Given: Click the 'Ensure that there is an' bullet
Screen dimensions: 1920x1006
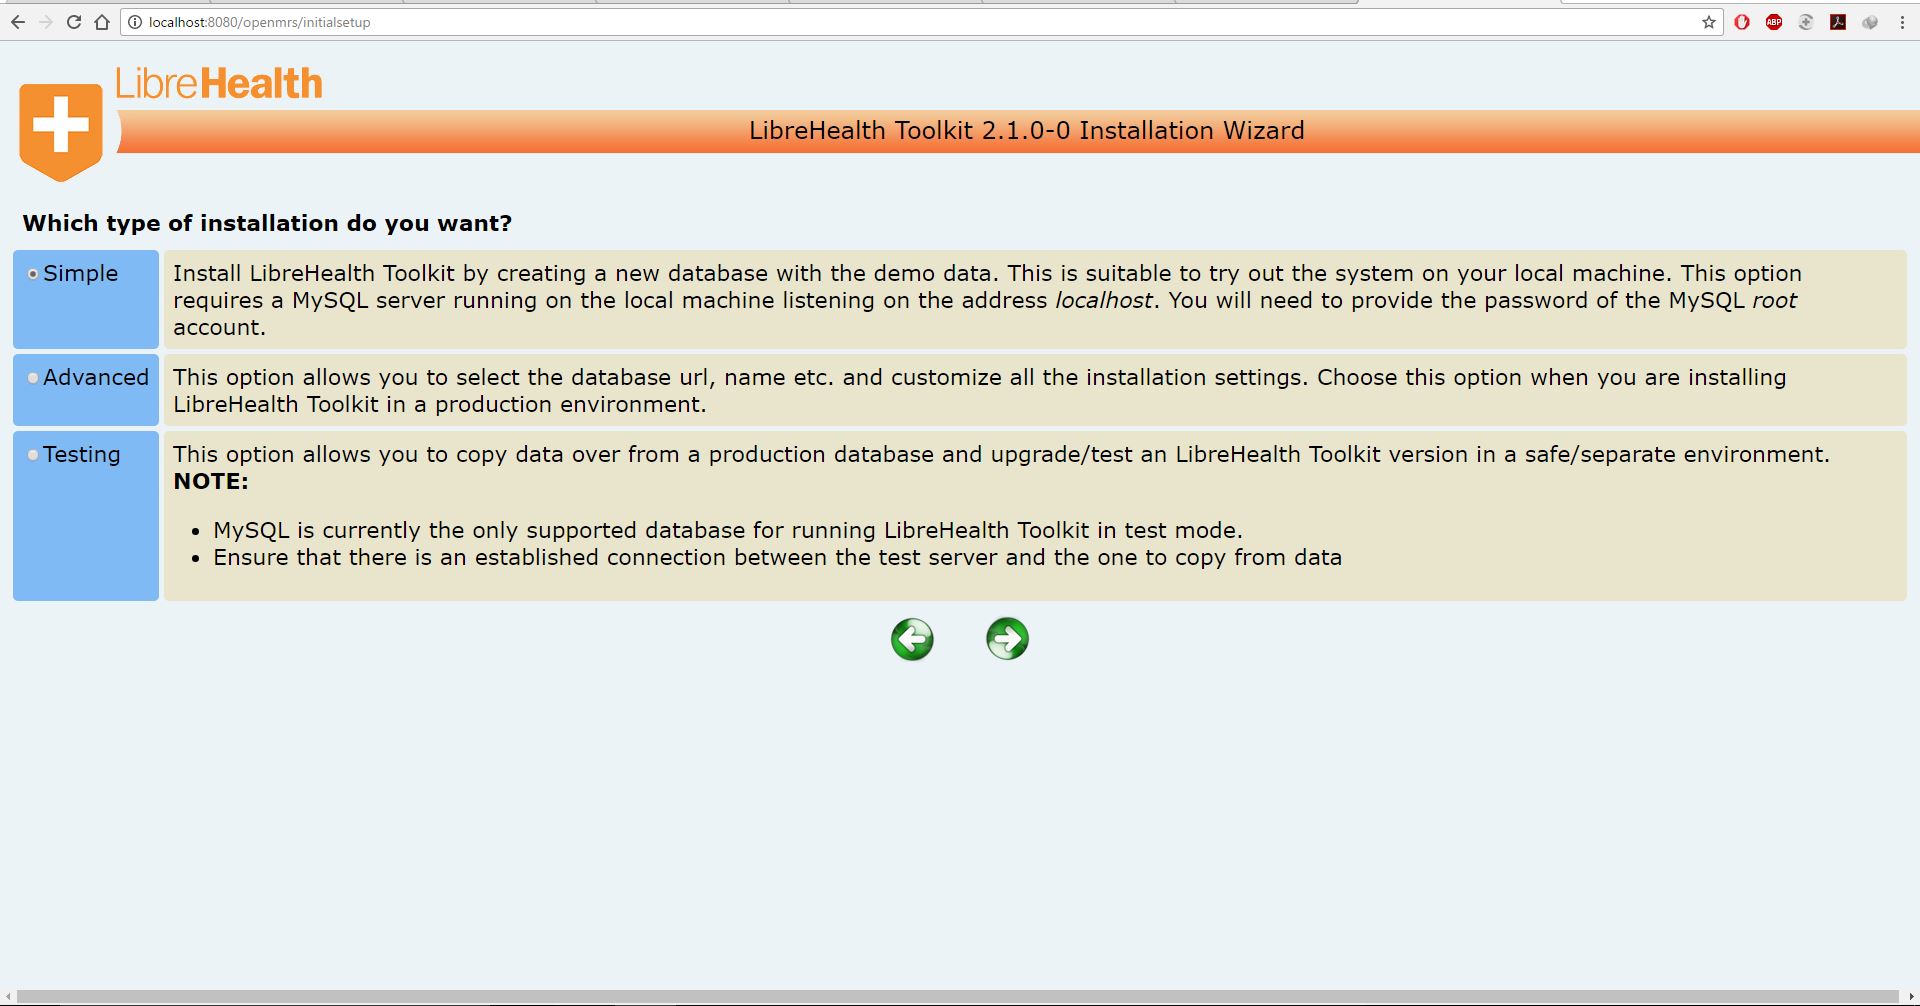Looking at the screenshot, I should coord(777,557).
